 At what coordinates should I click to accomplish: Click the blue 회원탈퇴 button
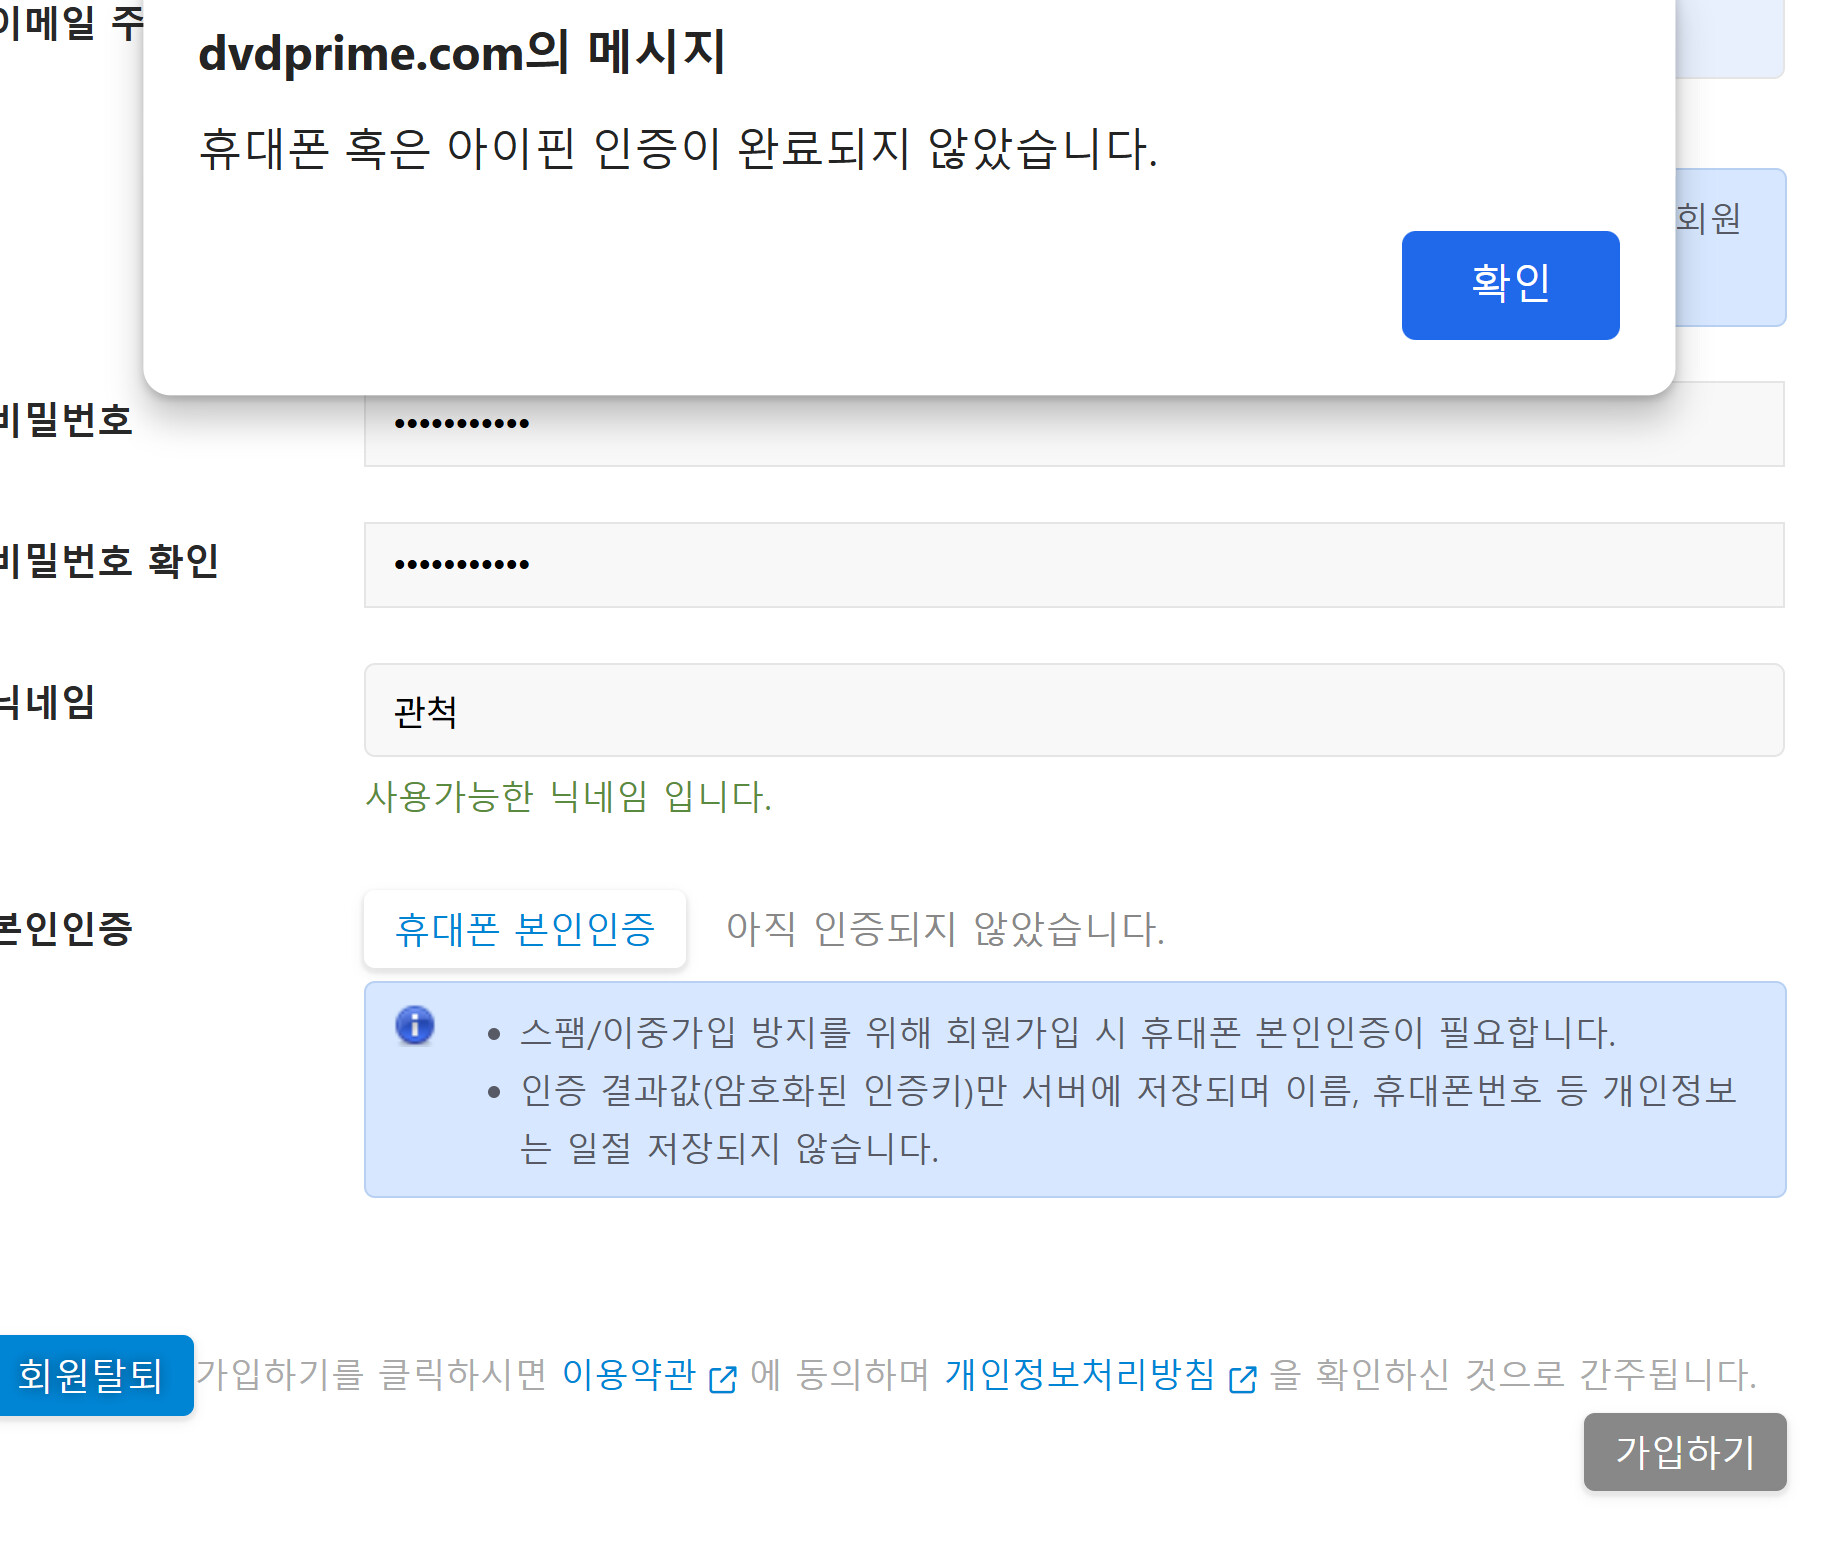click(92, 1375)
